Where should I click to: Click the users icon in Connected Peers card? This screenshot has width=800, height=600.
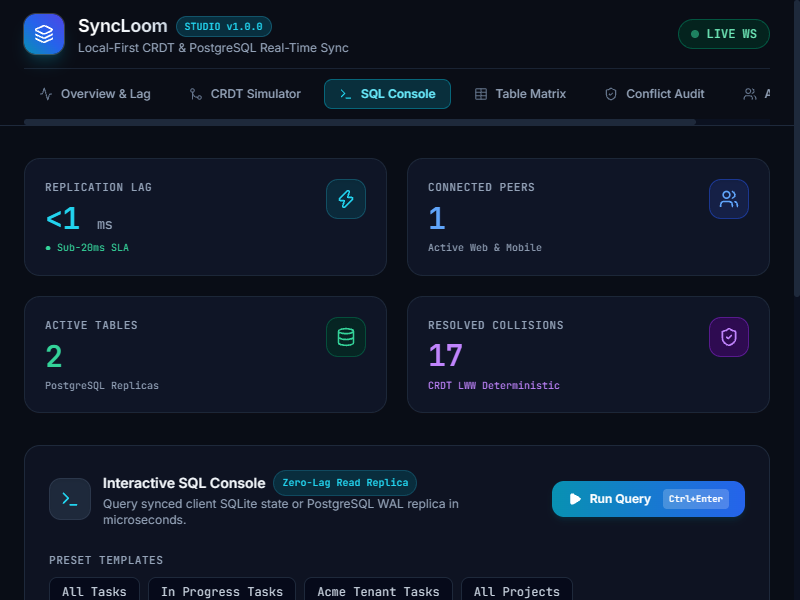coord(729,199)
